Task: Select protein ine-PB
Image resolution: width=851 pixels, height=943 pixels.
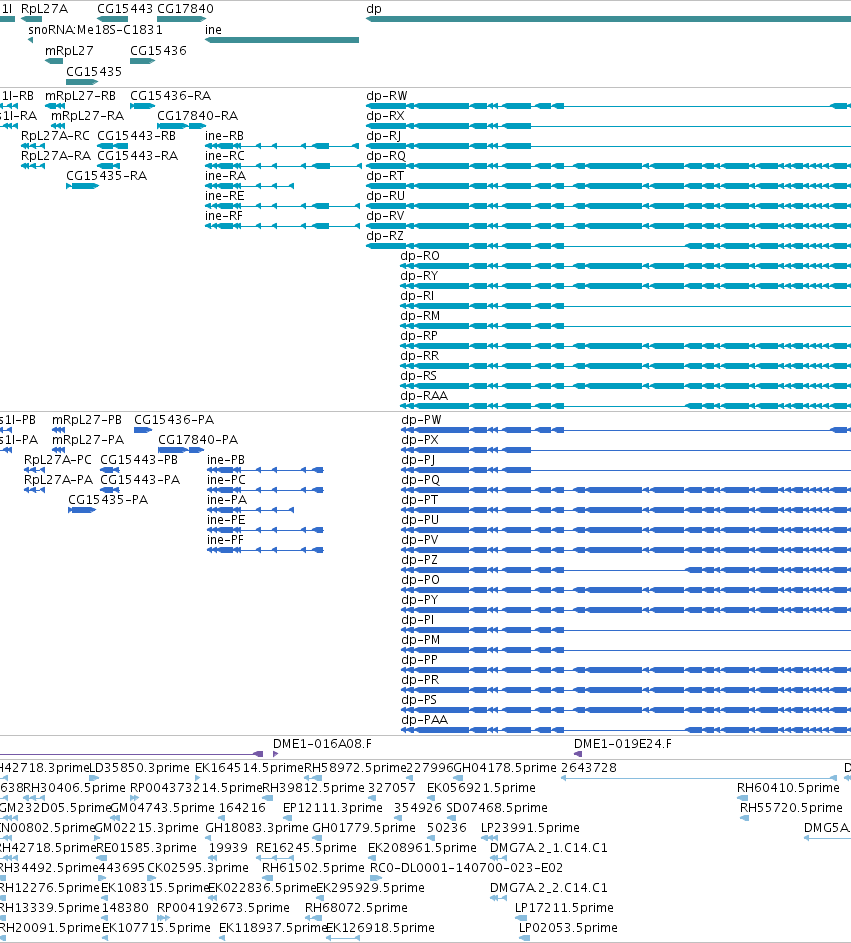Action: [226, 459]
